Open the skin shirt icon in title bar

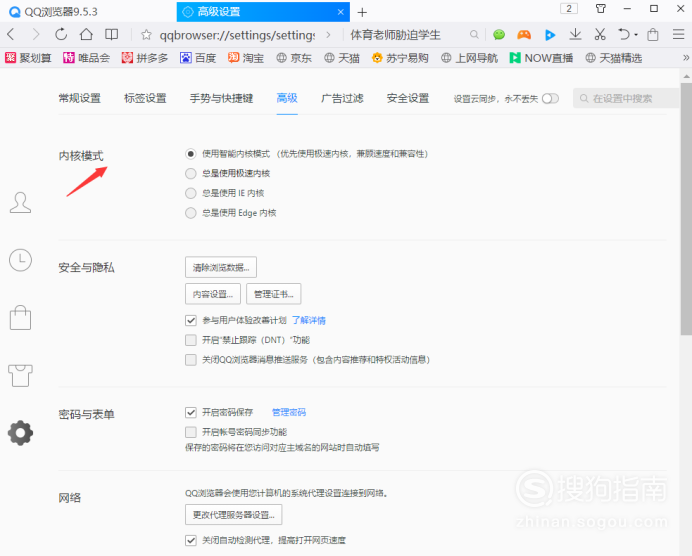(x=601, y=9)
